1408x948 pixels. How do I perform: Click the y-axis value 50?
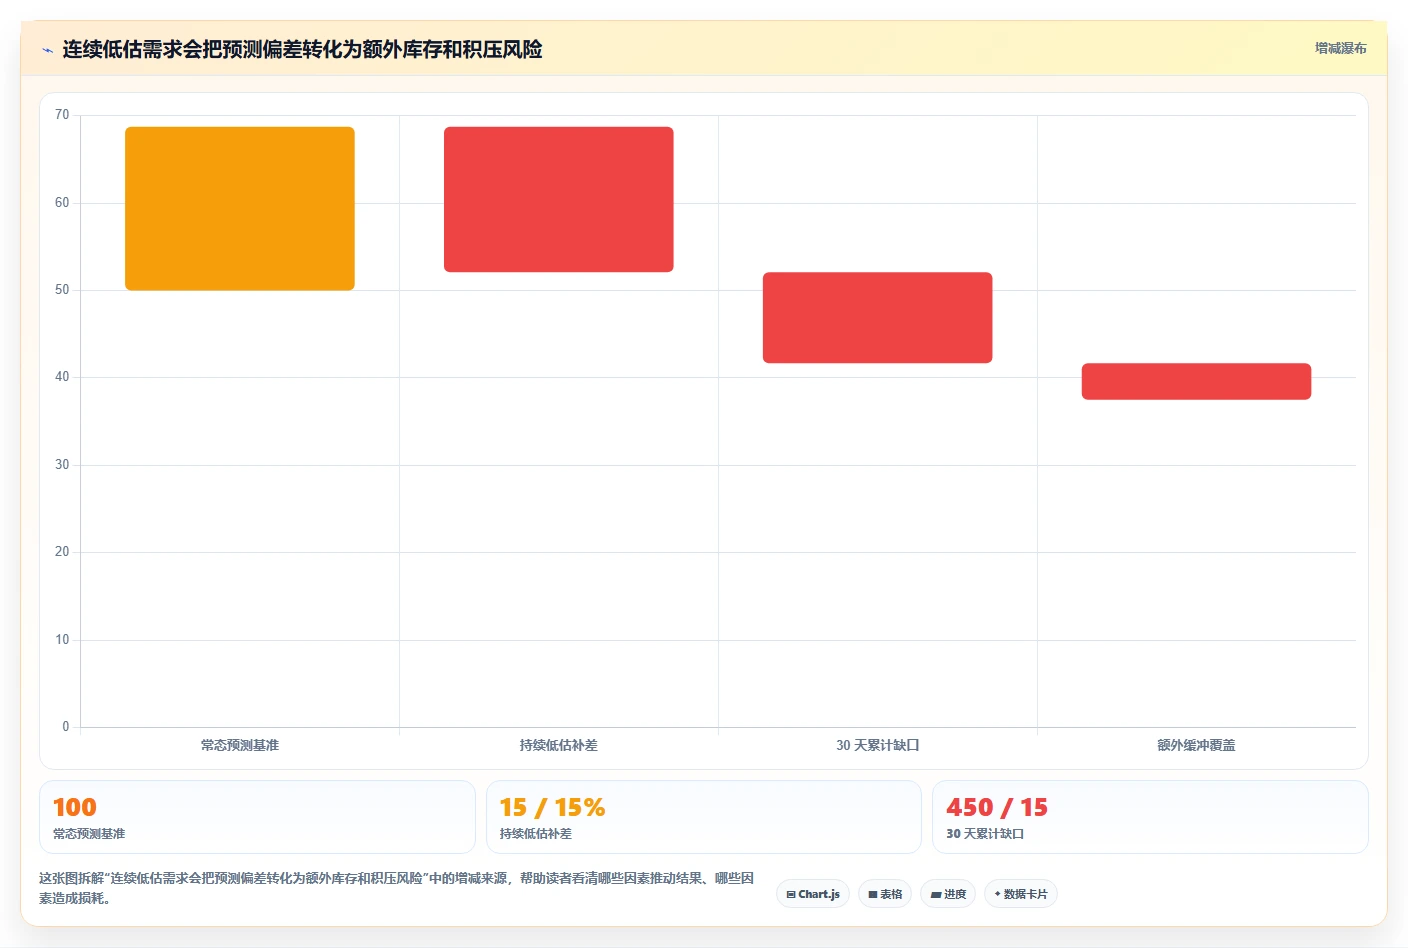(62, 290)
